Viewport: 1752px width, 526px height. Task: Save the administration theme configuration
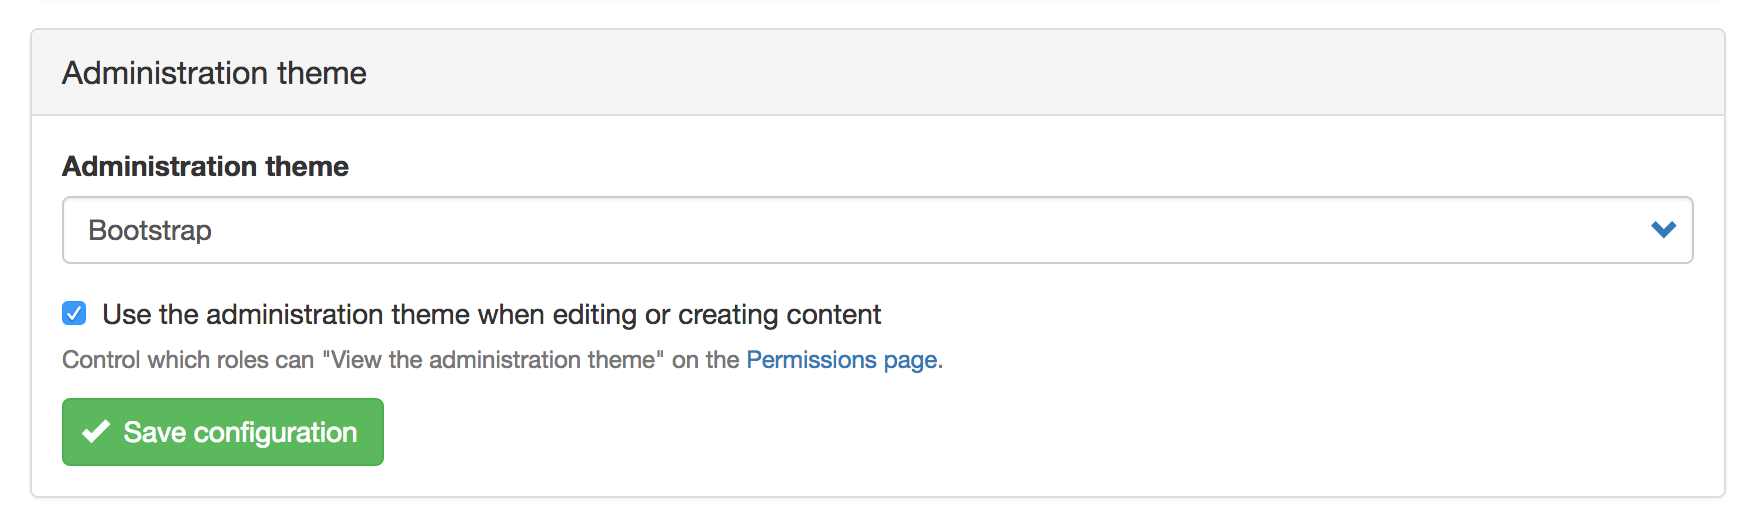223,432
